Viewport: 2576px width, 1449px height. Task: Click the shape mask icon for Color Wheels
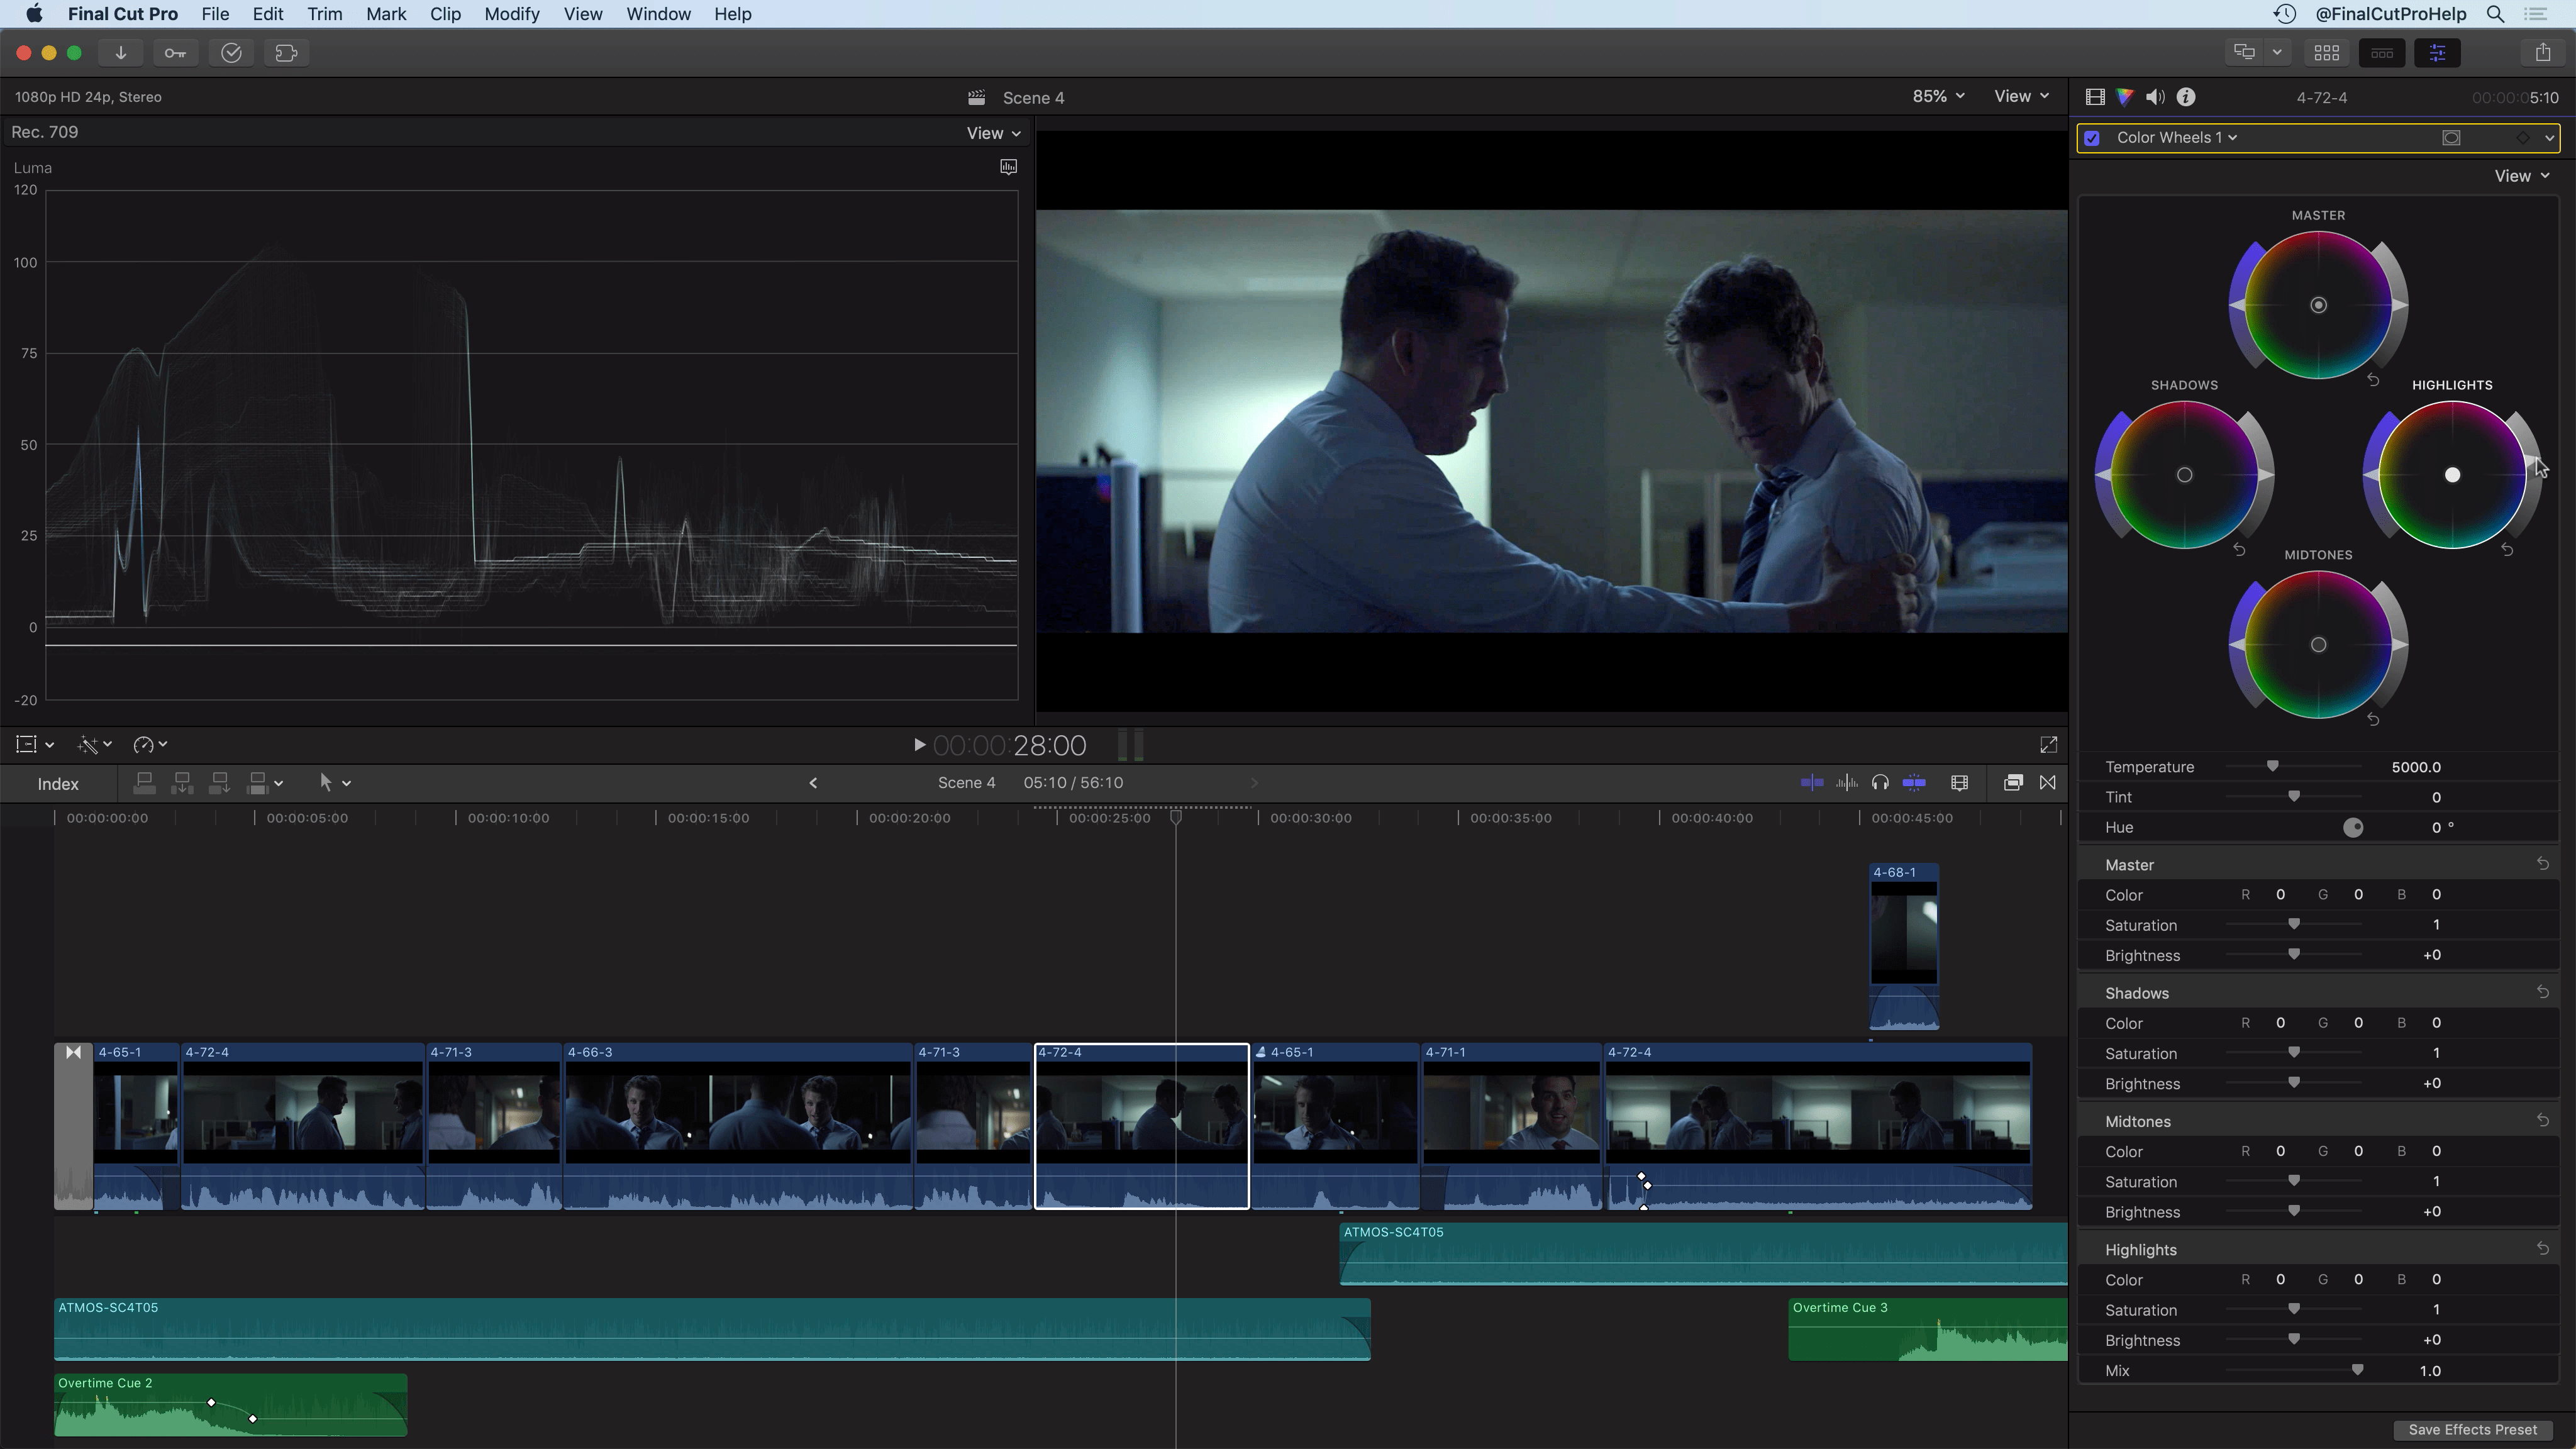tap(2451, 138)
